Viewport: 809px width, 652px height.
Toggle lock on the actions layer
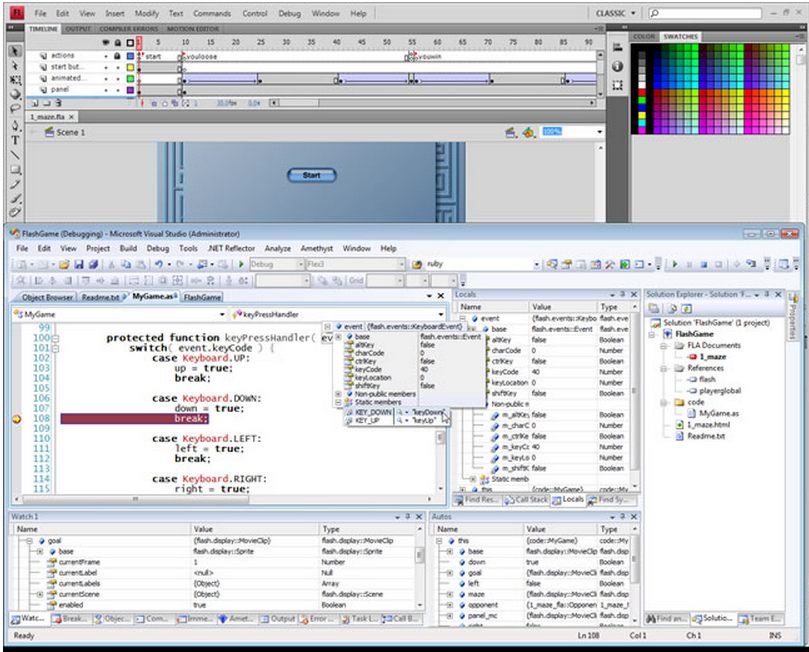pyautogui.click(x=118, y=56)
